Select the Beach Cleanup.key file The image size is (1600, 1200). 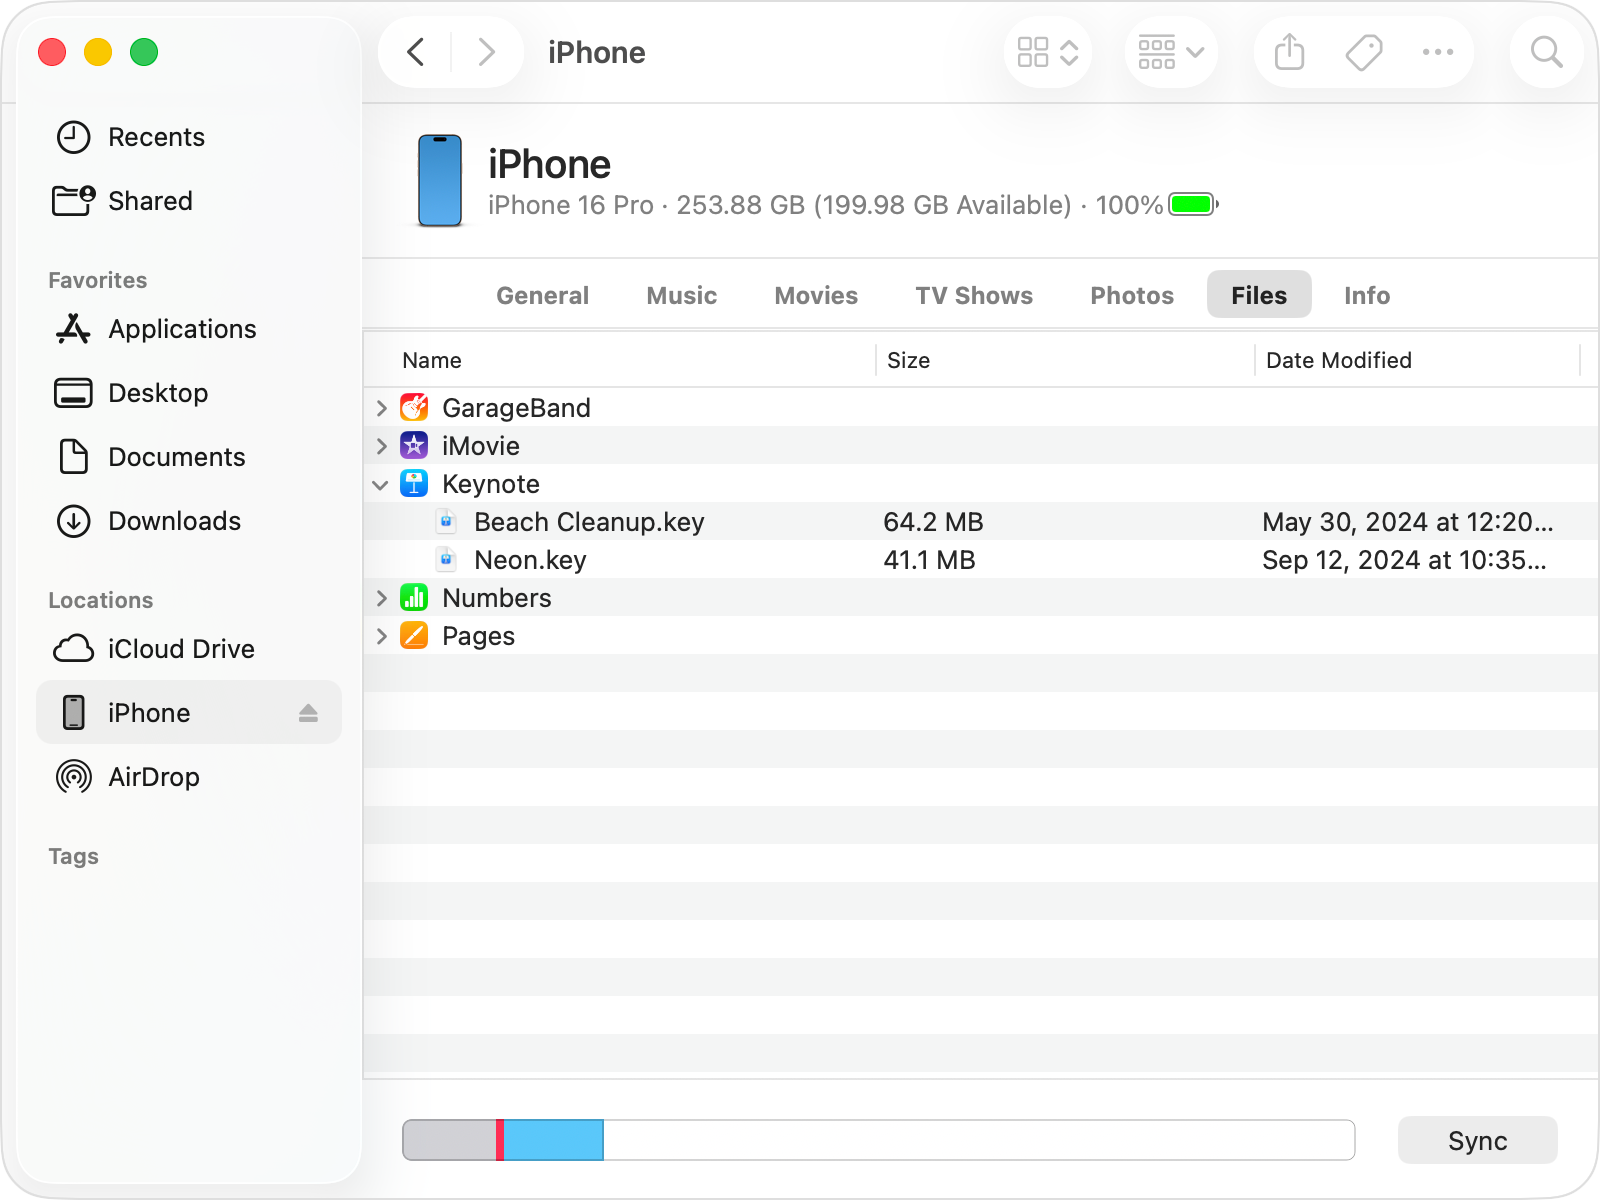[589, 521]
